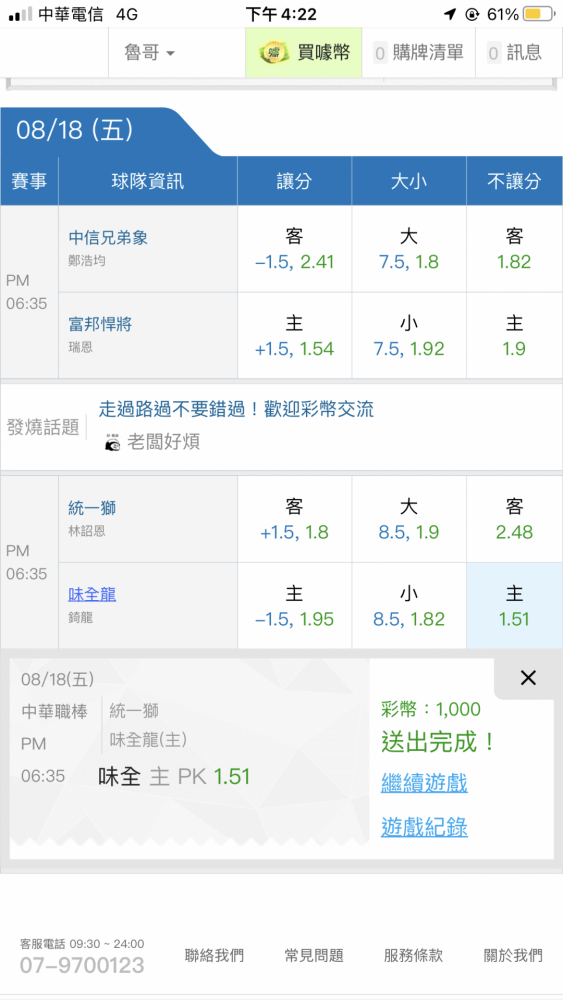Choose 統一獅 客 moneyline 2.48
The height and width of the screenshot is (1000, 563).
click(x=515, y=519)
